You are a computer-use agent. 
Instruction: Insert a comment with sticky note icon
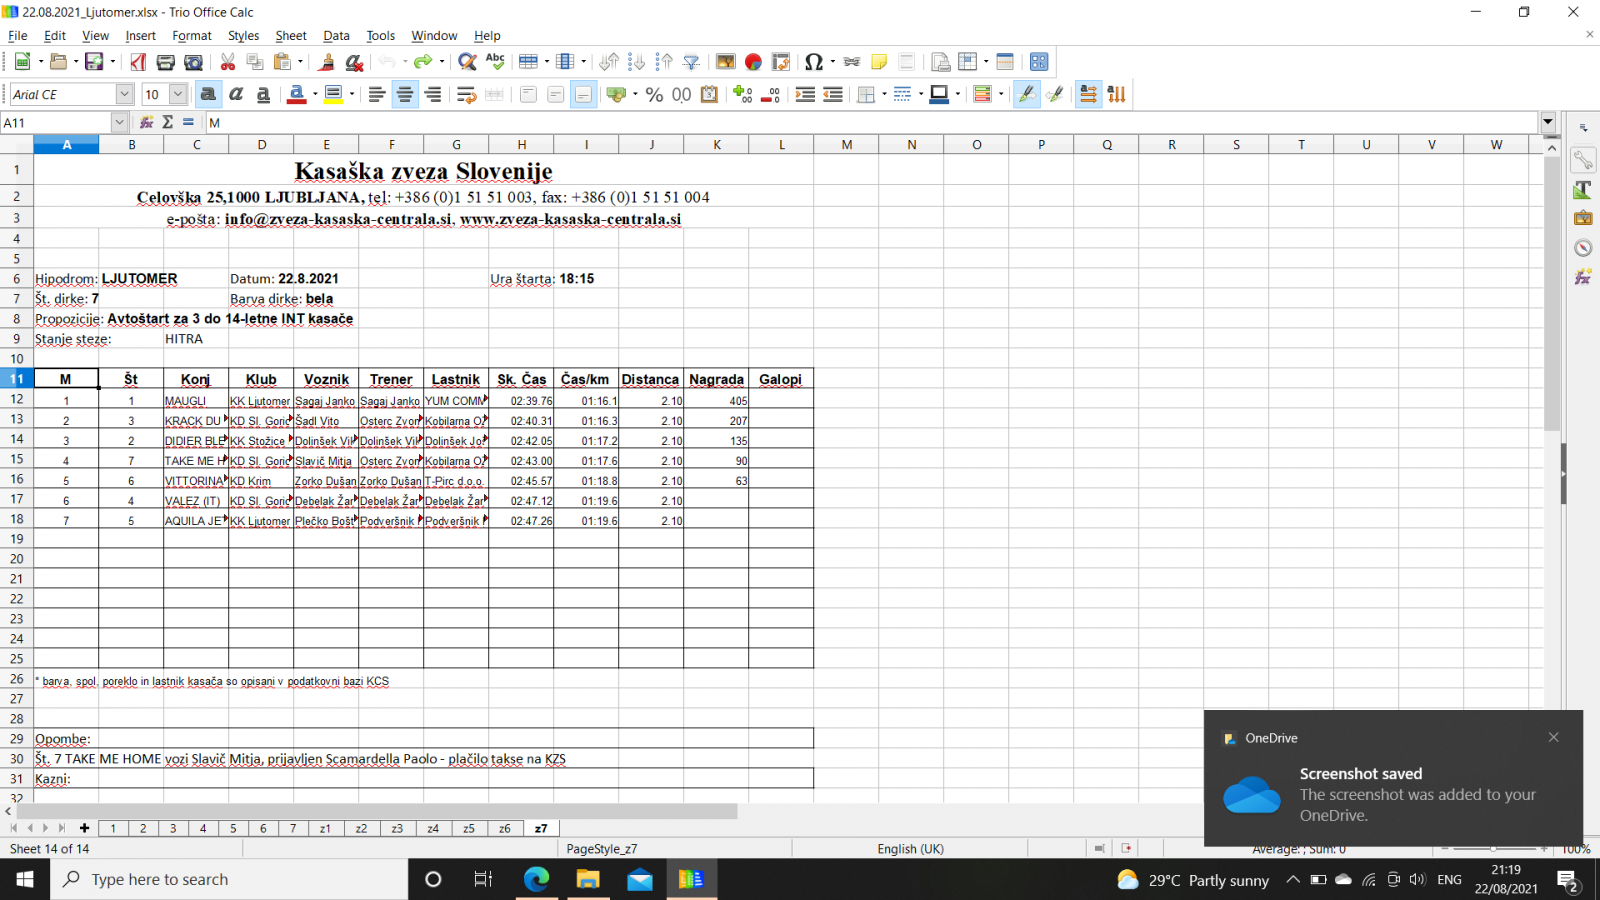click(x=879, y=62)
